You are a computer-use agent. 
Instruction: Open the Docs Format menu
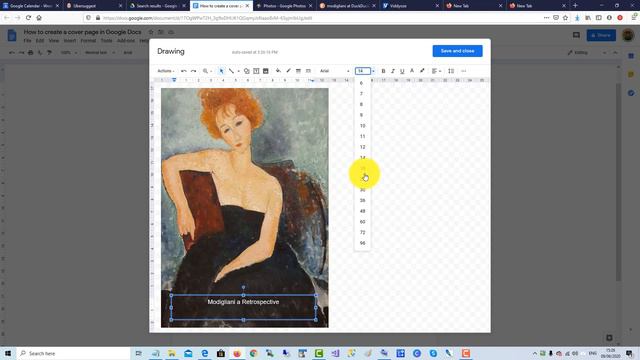88,41
